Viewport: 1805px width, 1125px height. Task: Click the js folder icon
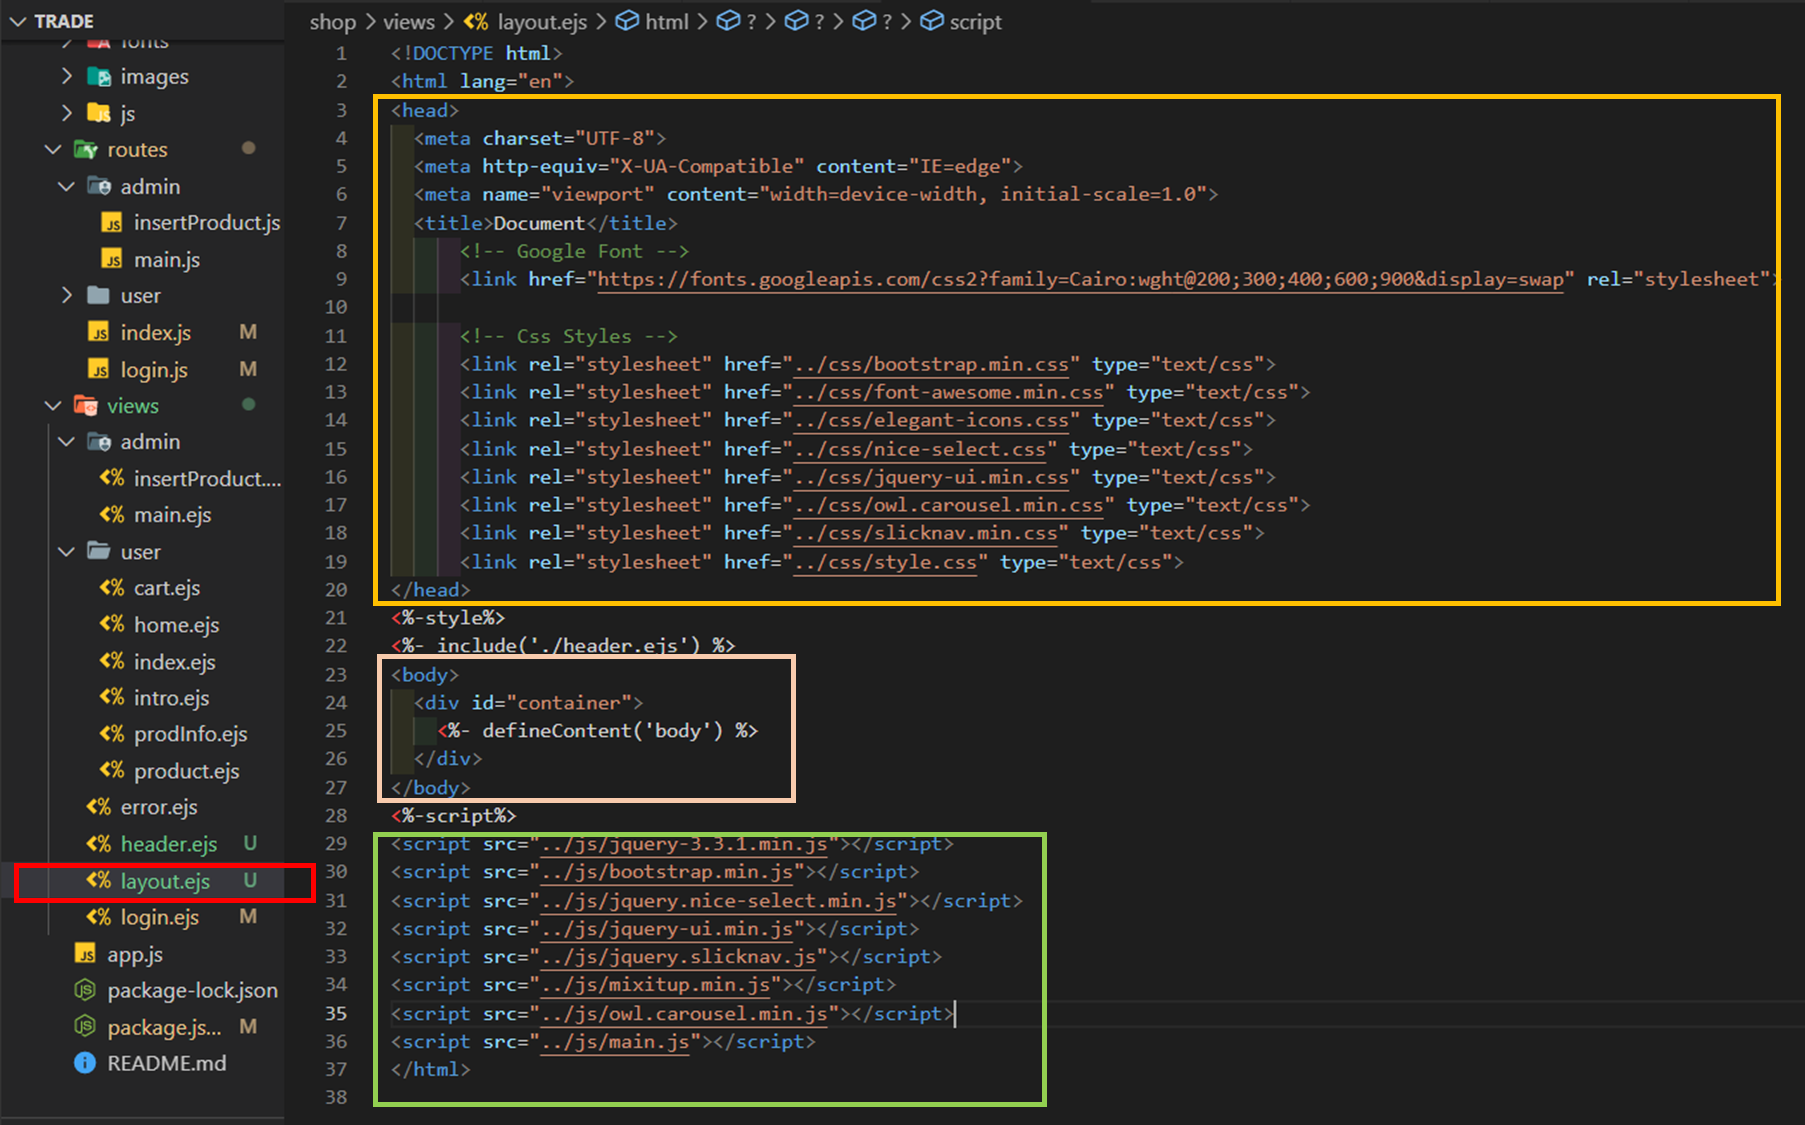98,113
